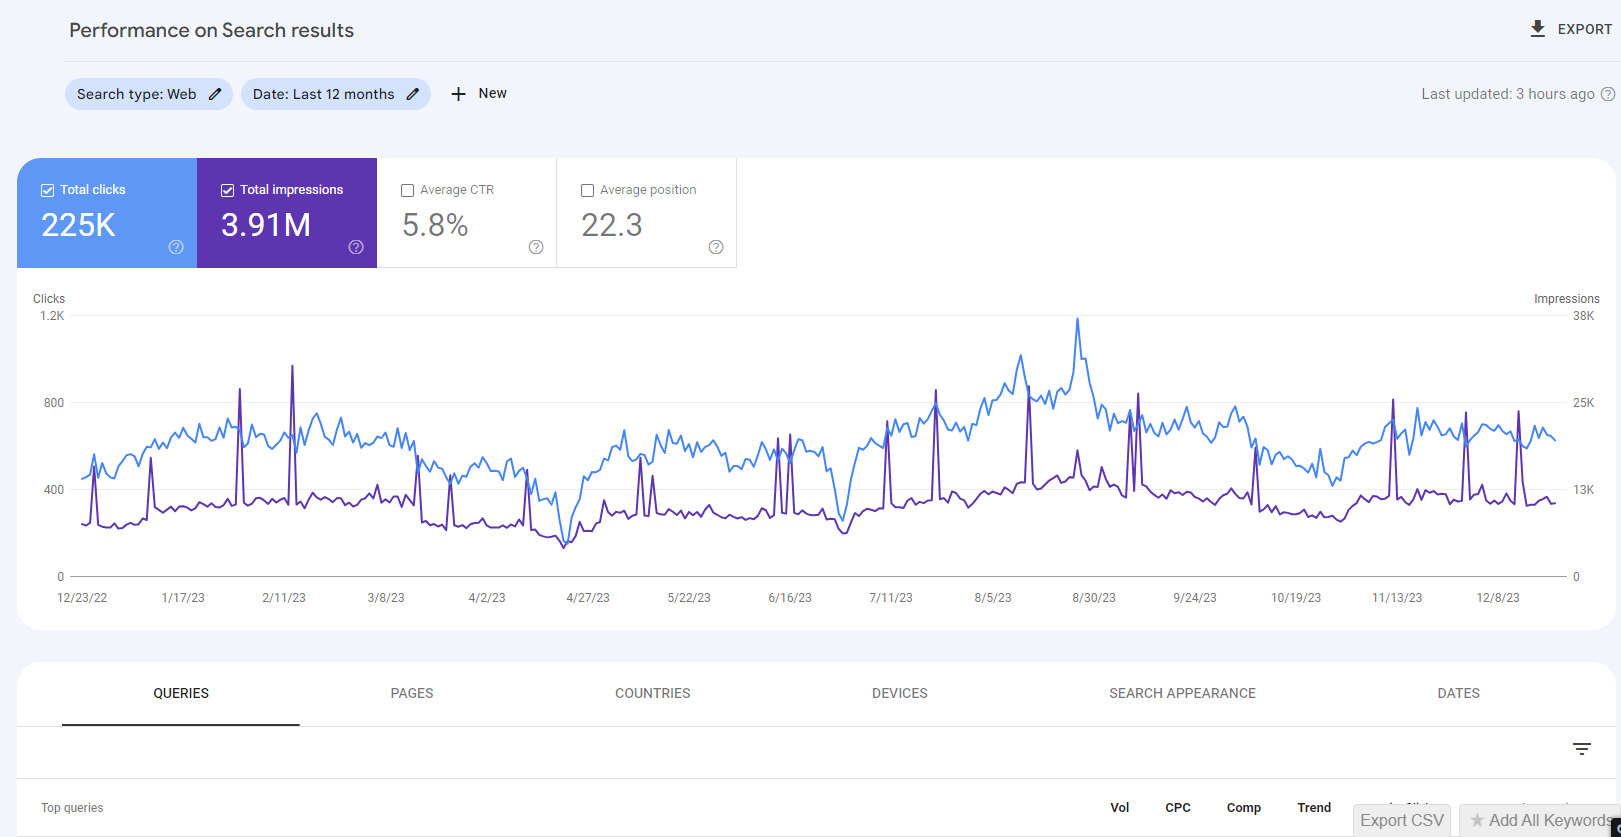1621x837 pixels.
Task: Click pencil icon on Date filter chip
Action: click(412, 94)
